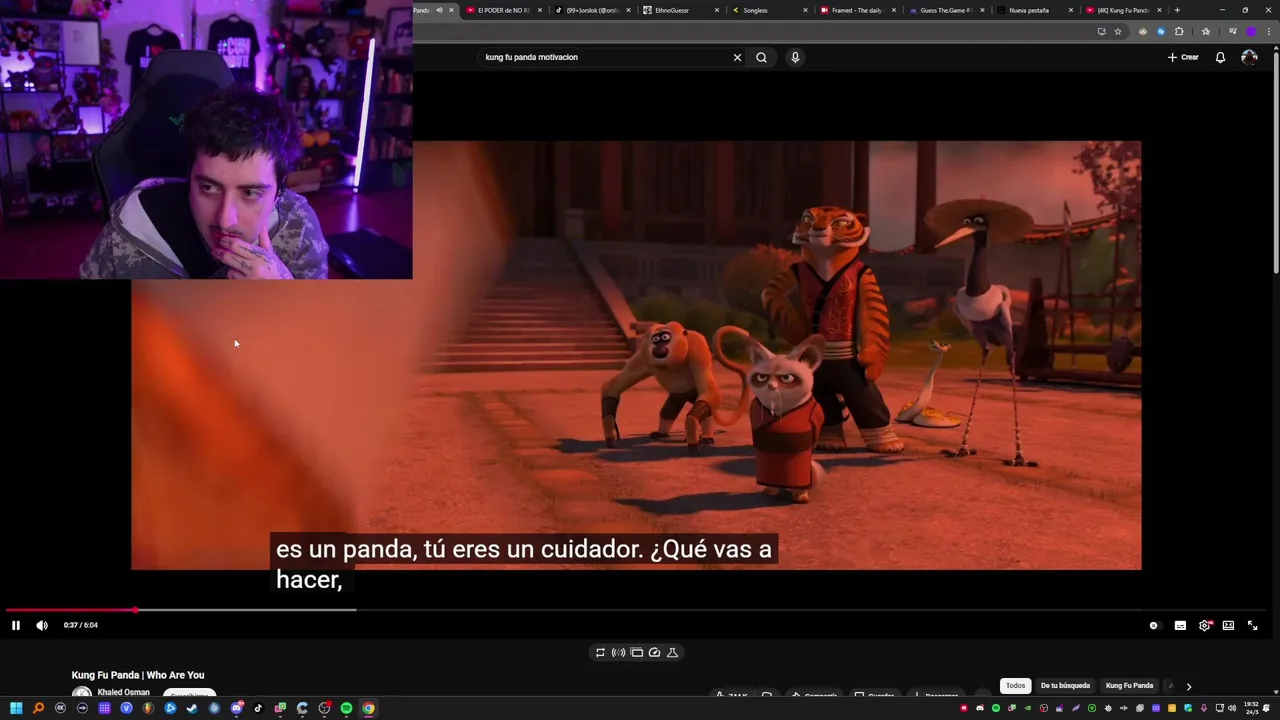The width and height of the screenshot is (1280, 720).
Task: Toggle subtitles with the captions button
Action: click(x=1180, y=625)
